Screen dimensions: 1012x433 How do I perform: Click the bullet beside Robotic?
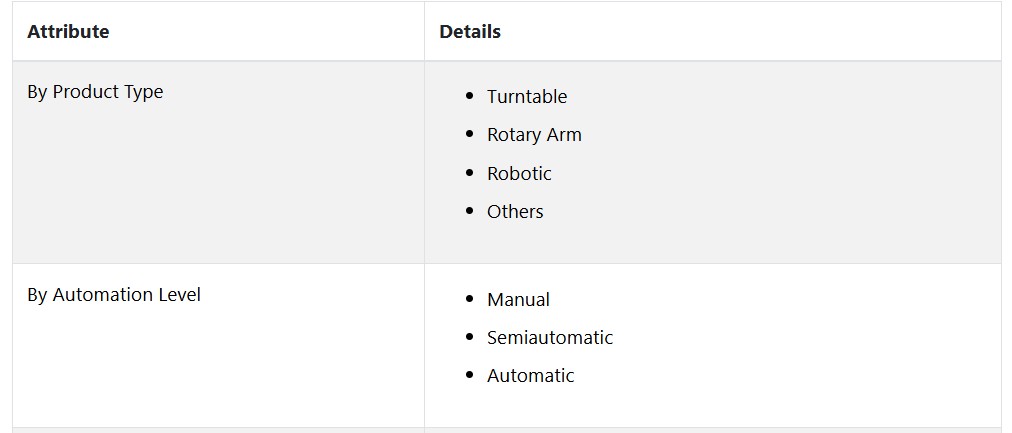pos(469,173)
